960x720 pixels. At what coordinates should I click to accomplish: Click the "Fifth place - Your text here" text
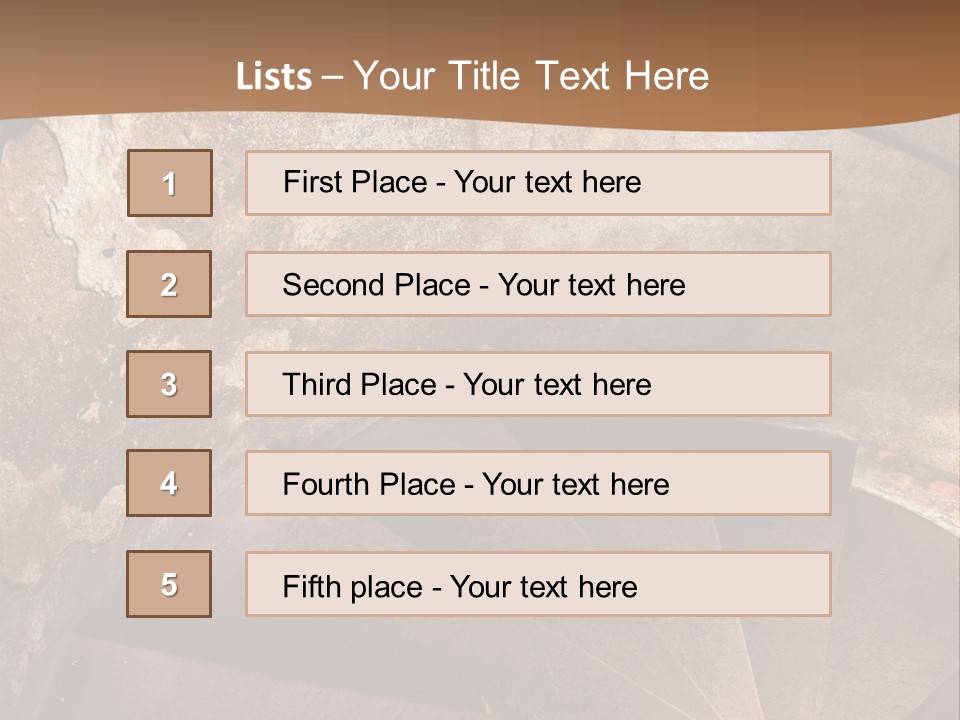(x=460, y=586)
